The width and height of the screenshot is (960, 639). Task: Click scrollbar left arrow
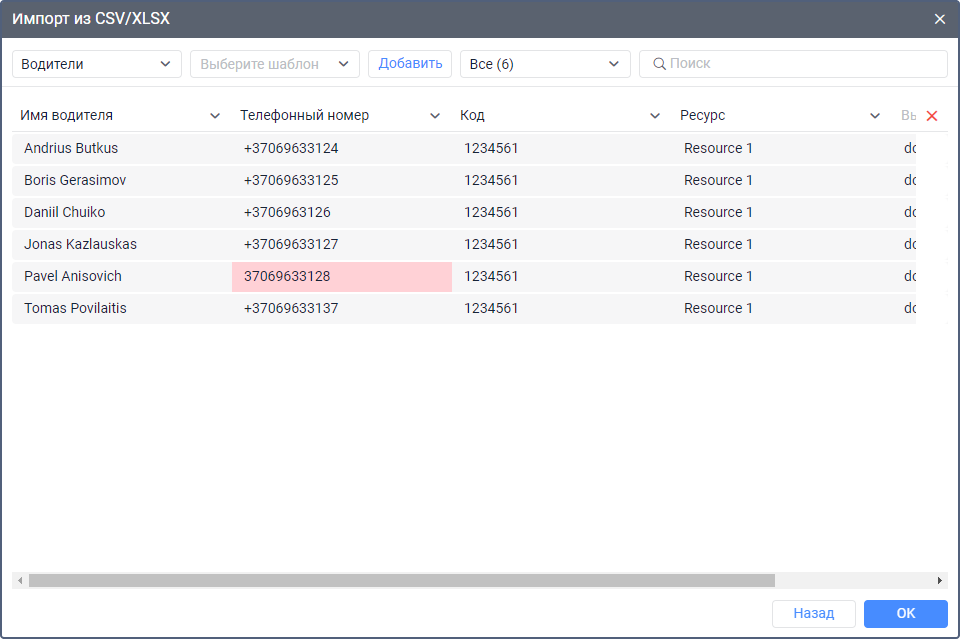(x=19, y=580)
